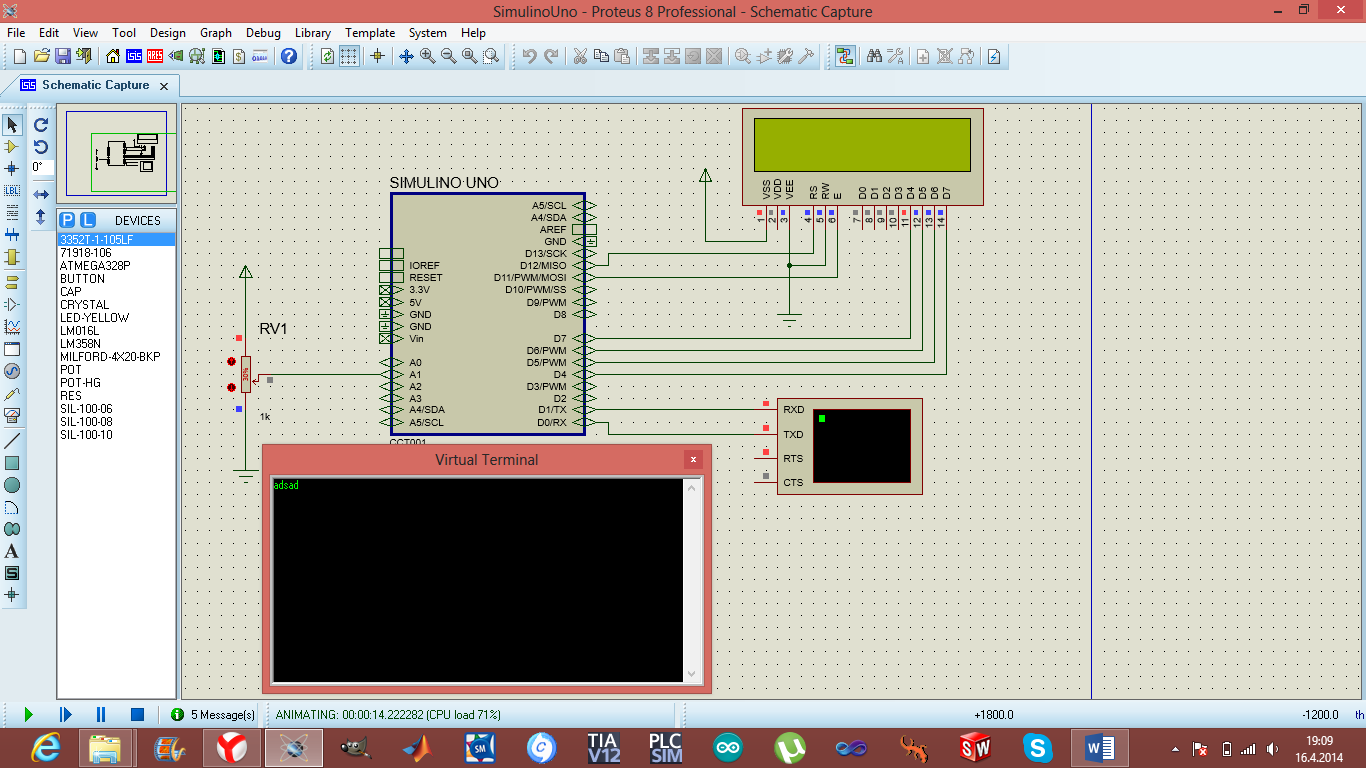Open Virtual Instruments Mode tool
The height and width of the screenshot is (768, 1366).
[12, 415]
